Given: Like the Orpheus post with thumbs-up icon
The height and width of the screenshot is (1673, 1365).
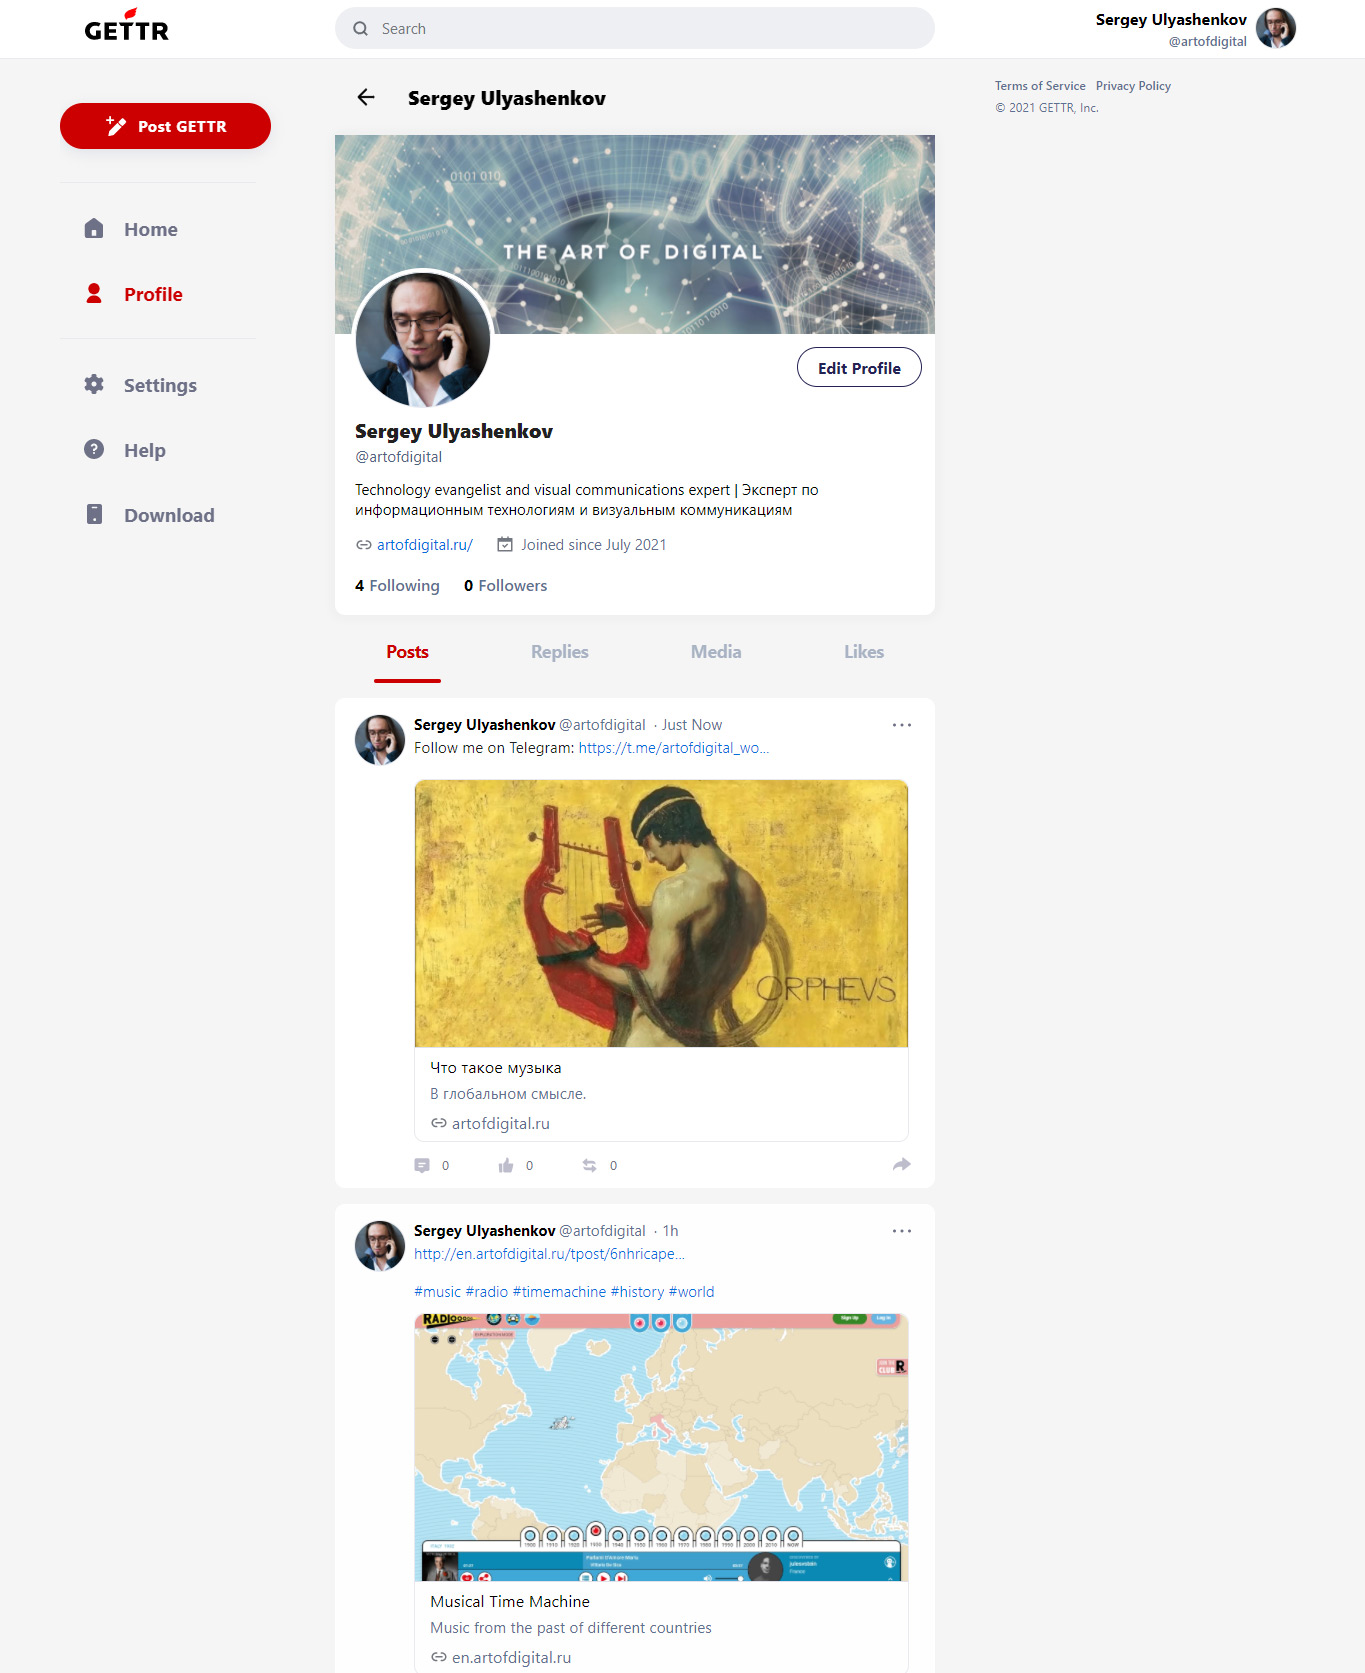Looking at the screenshot, I should [506, 1165].
